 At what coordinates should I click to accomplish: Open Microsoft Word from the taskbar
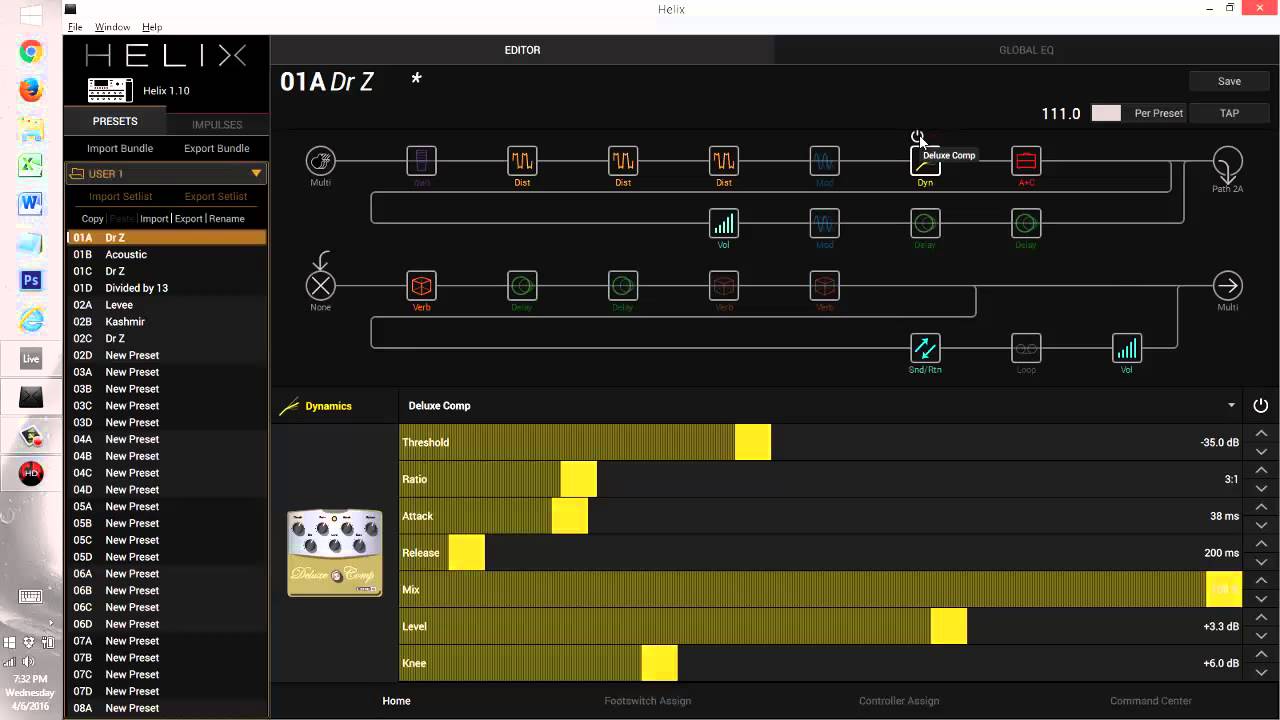(x=31, y=205)
